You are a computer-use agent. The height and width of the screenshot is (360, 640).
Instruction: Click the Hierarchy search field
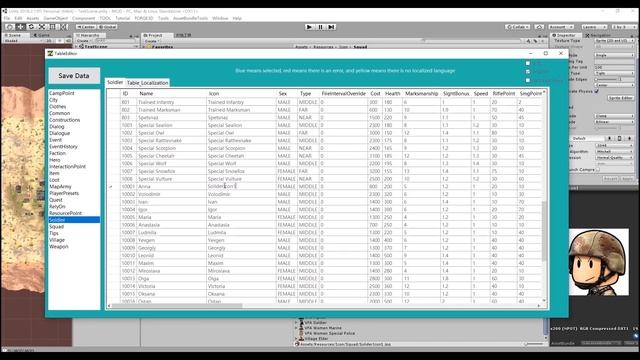(x=116, y=41)
